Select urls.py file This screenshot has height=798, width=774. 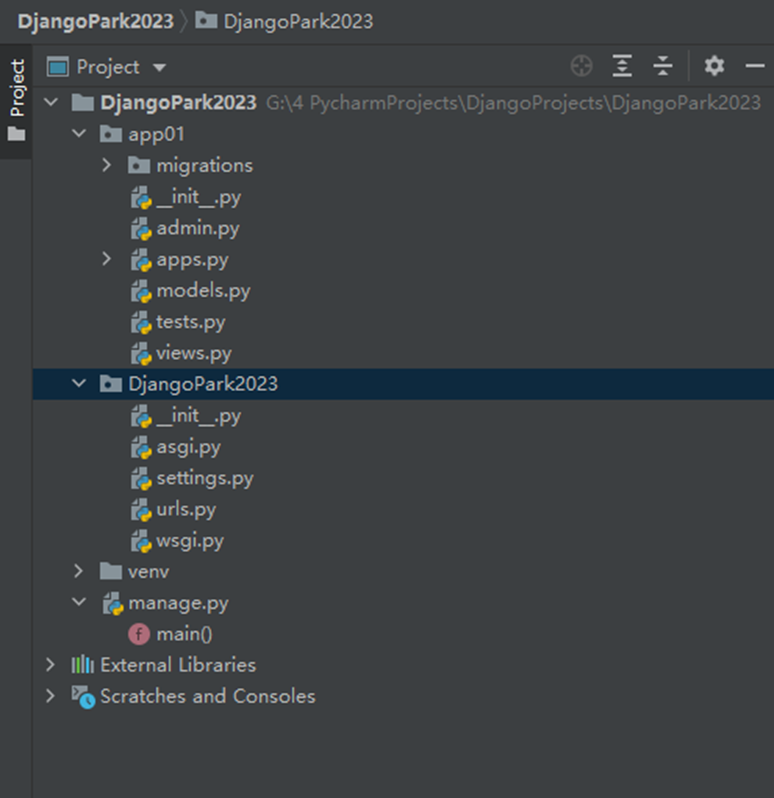(186, 509)
